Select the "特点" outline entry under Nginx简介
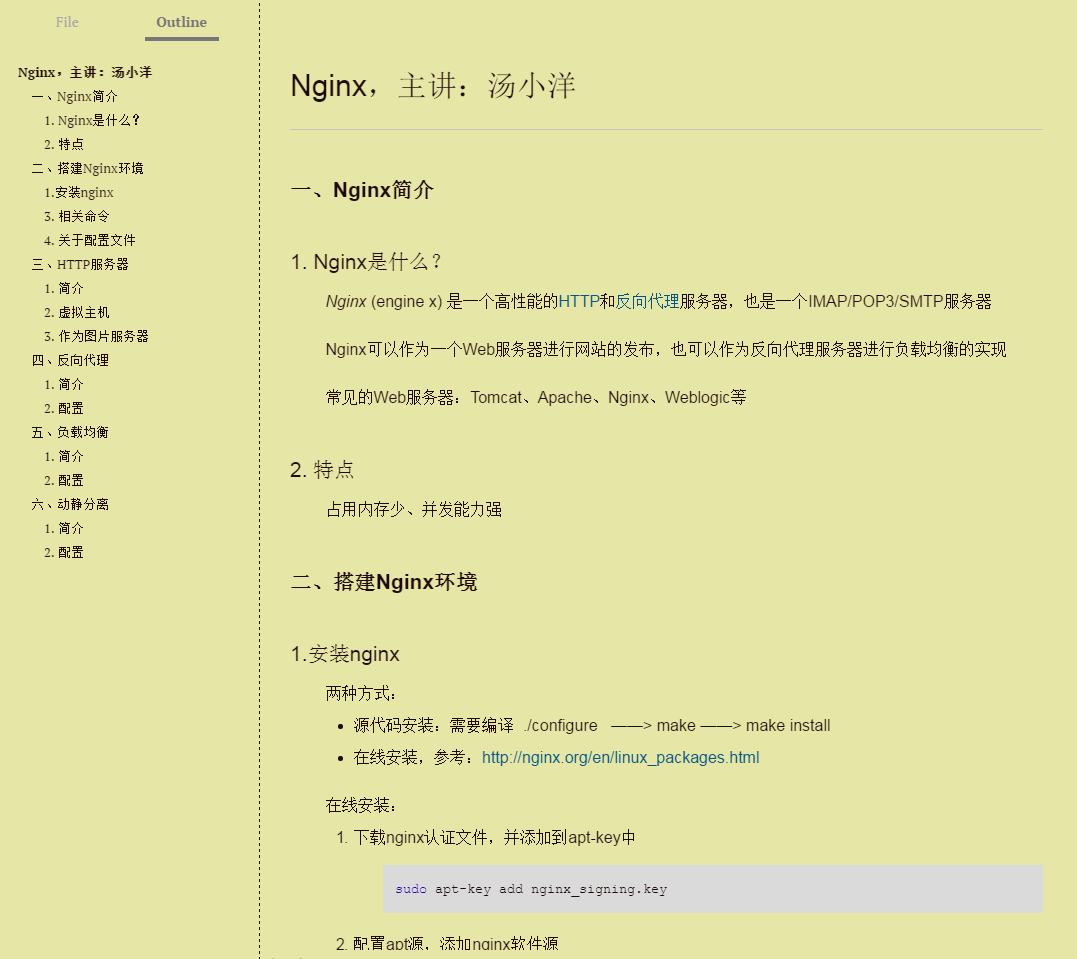 click(65, 143)
